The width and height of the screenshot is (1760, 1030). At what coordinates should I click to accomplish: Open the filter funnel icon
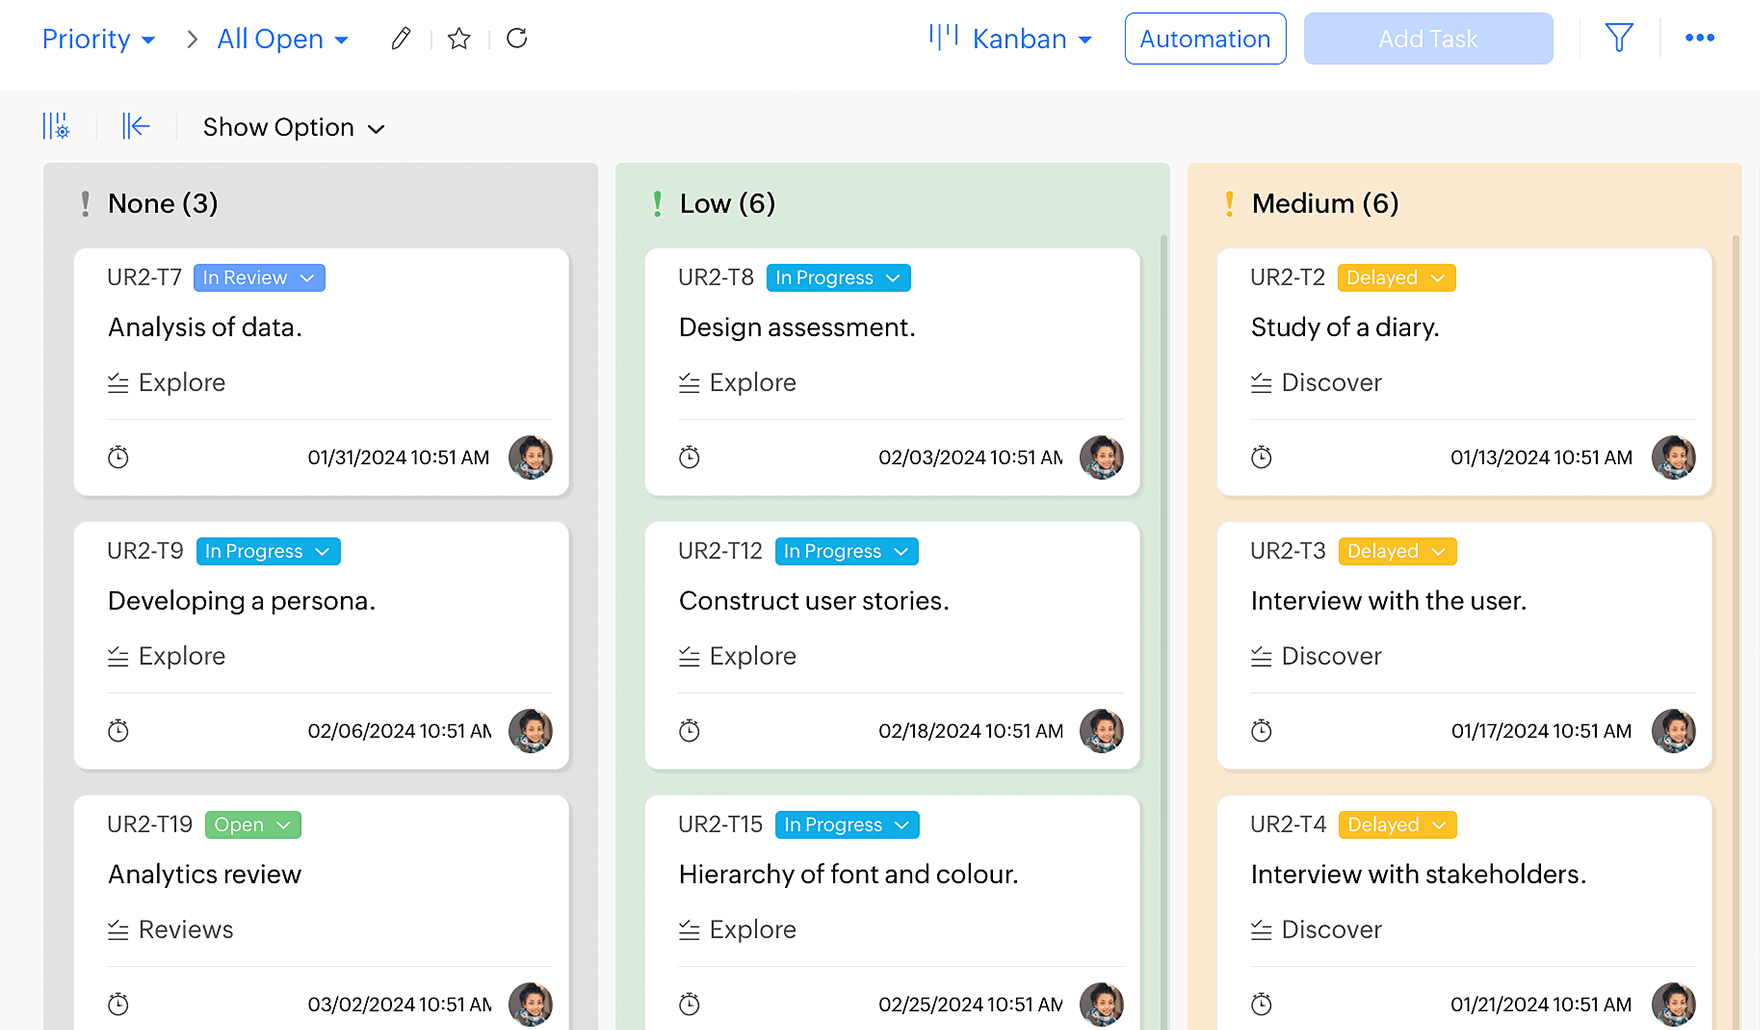[x=1619, y=39]
